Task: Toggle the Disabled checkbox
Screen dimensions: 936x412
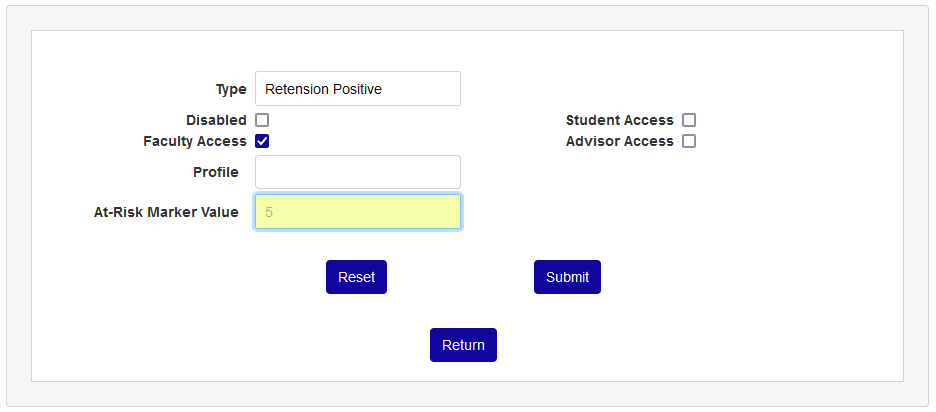Action: [x=262, y=120]
